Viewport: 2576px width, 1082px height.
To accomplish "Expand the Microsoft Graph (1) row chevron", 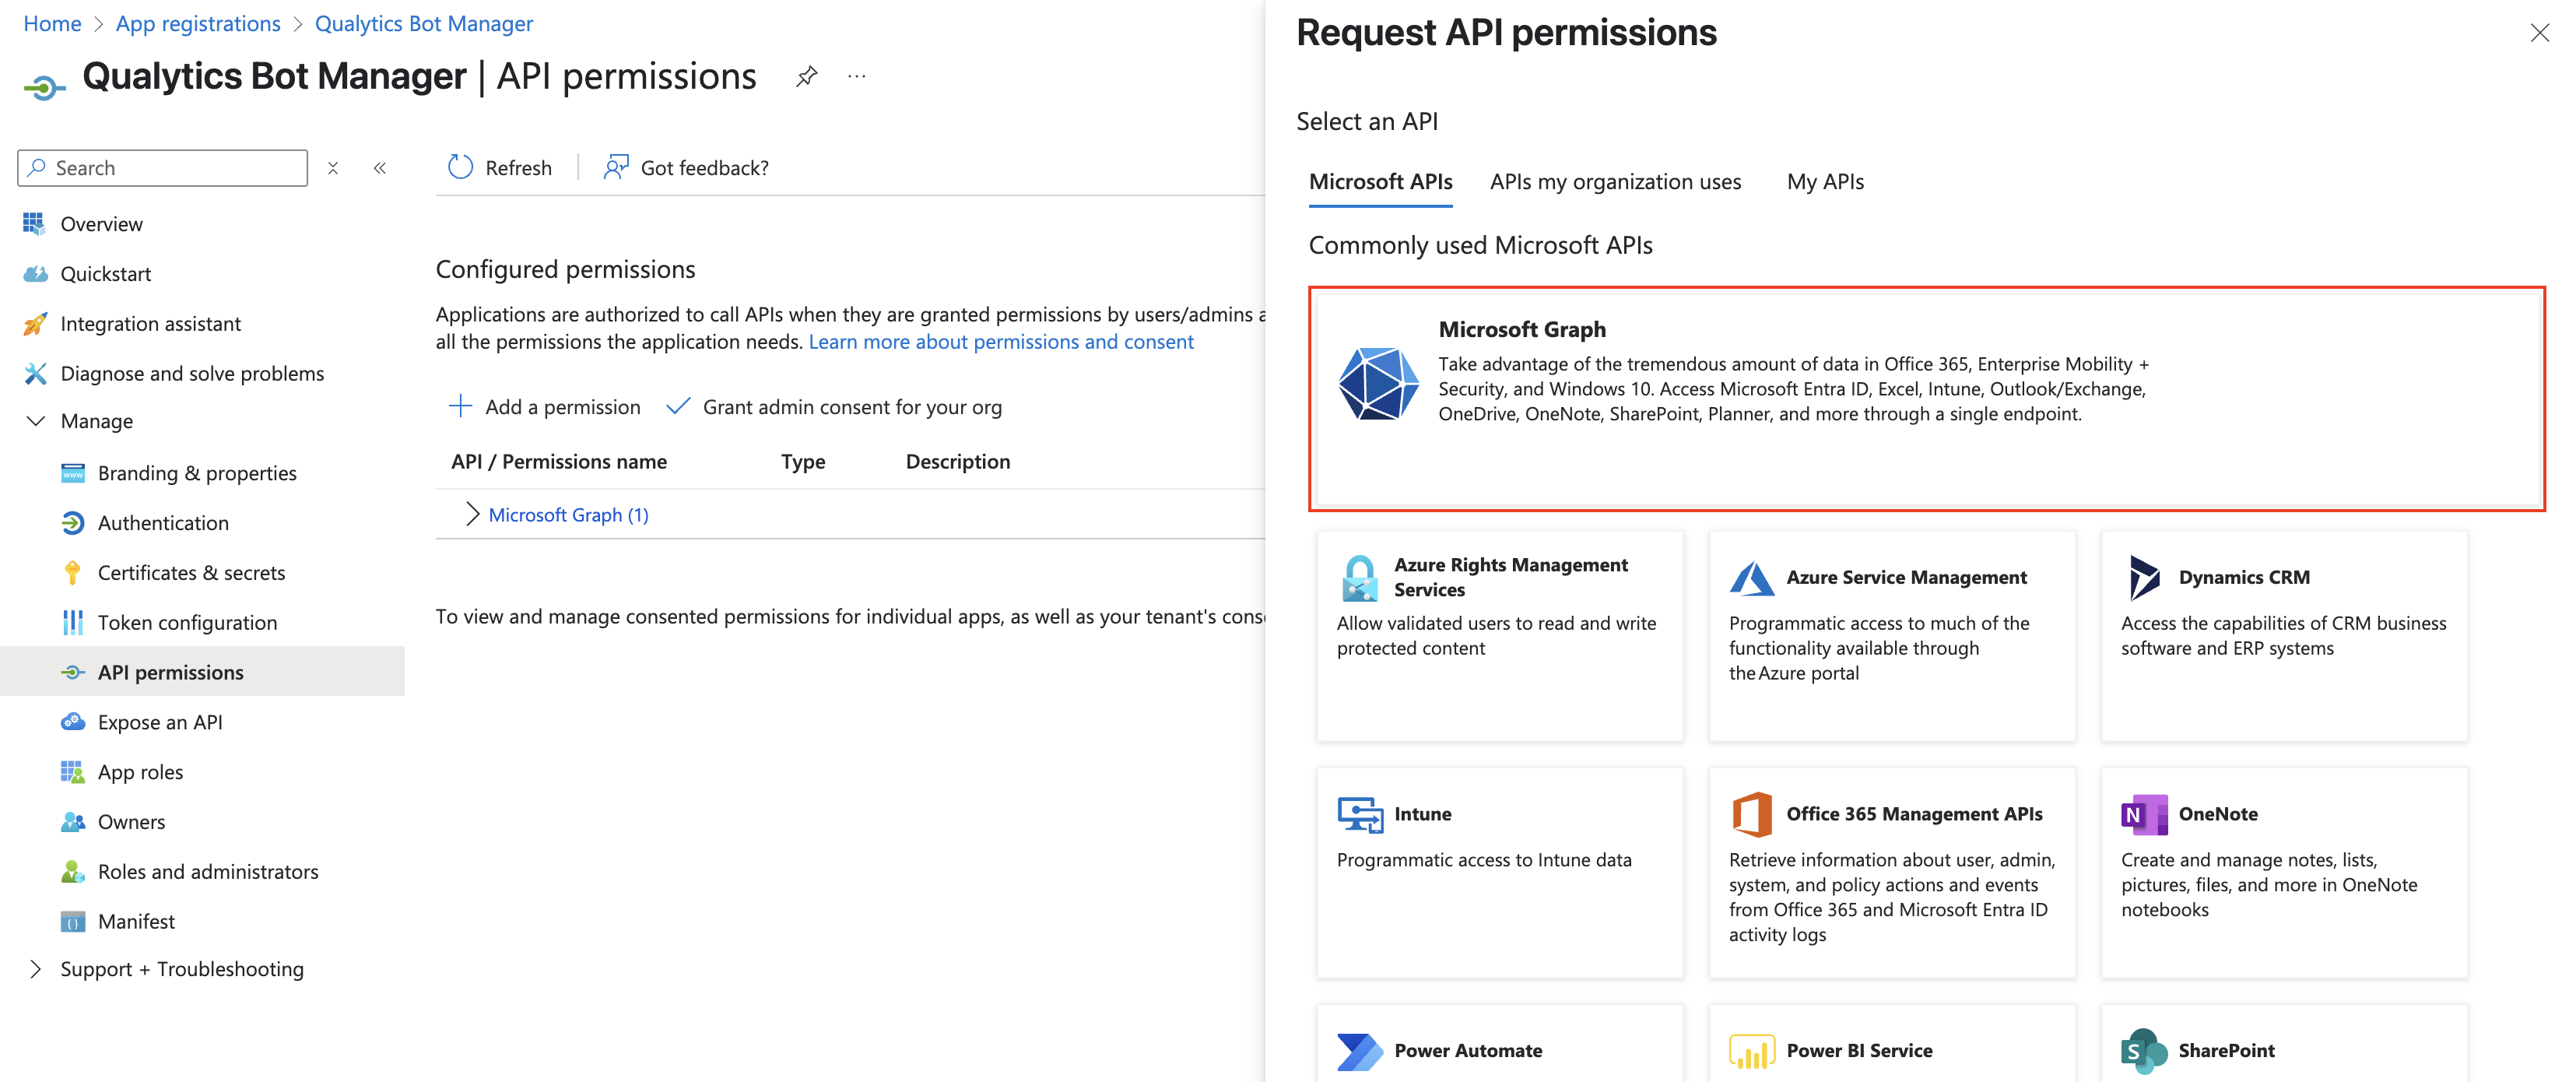I will [472, 514].
